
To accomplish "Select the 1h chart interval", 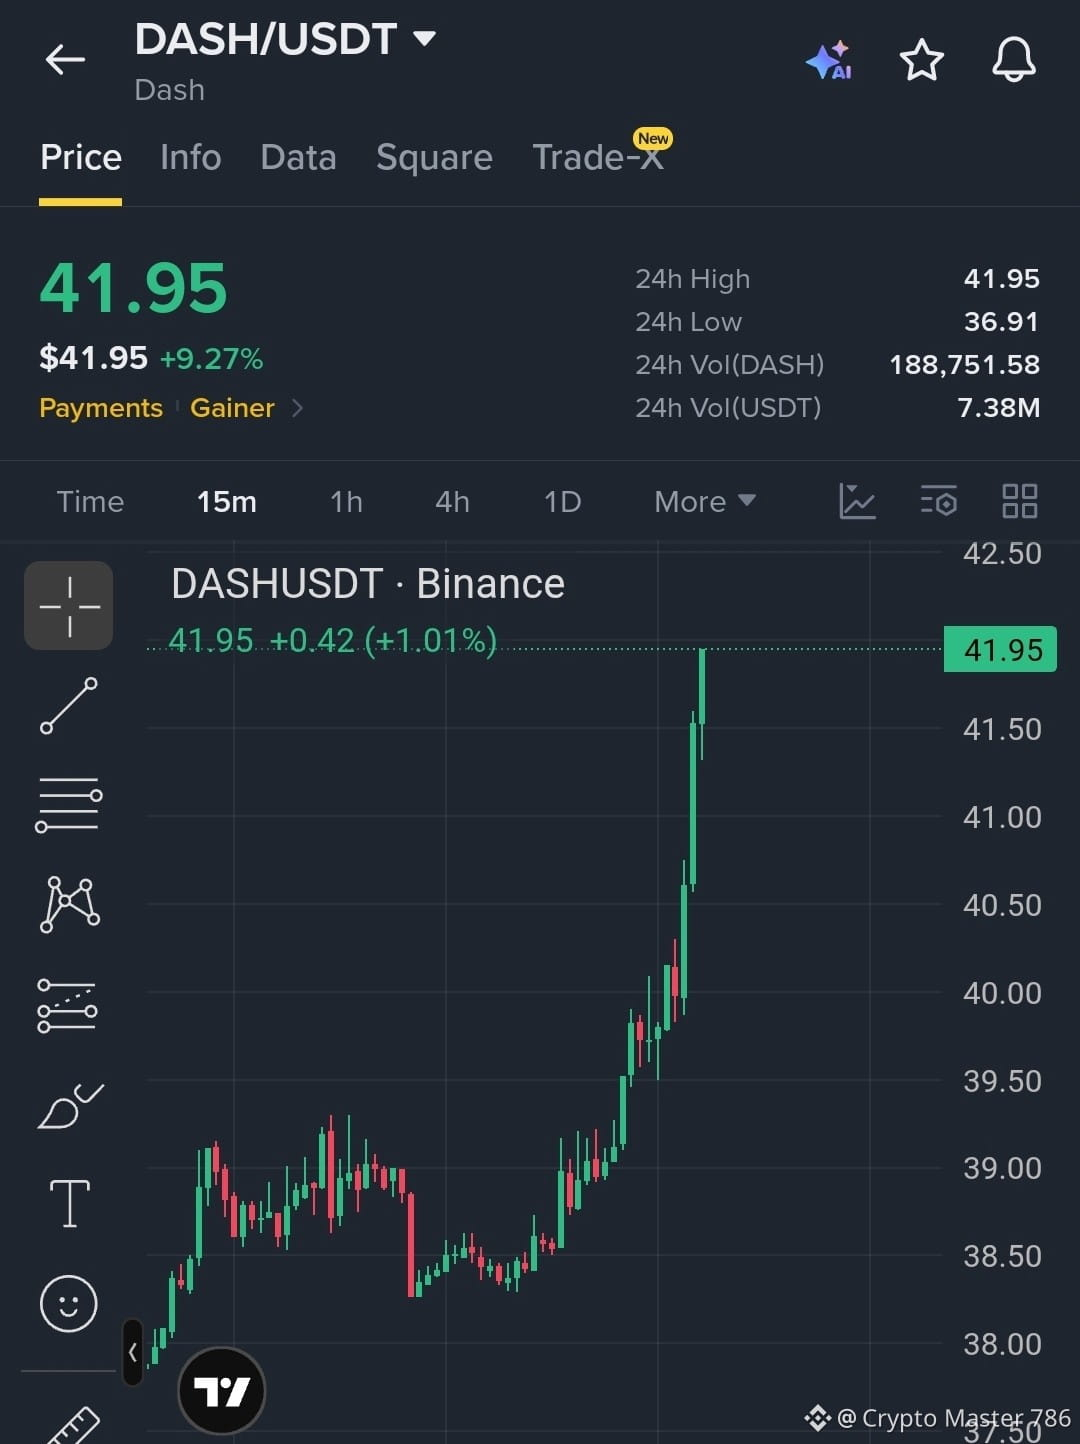I will pos(346,501).
